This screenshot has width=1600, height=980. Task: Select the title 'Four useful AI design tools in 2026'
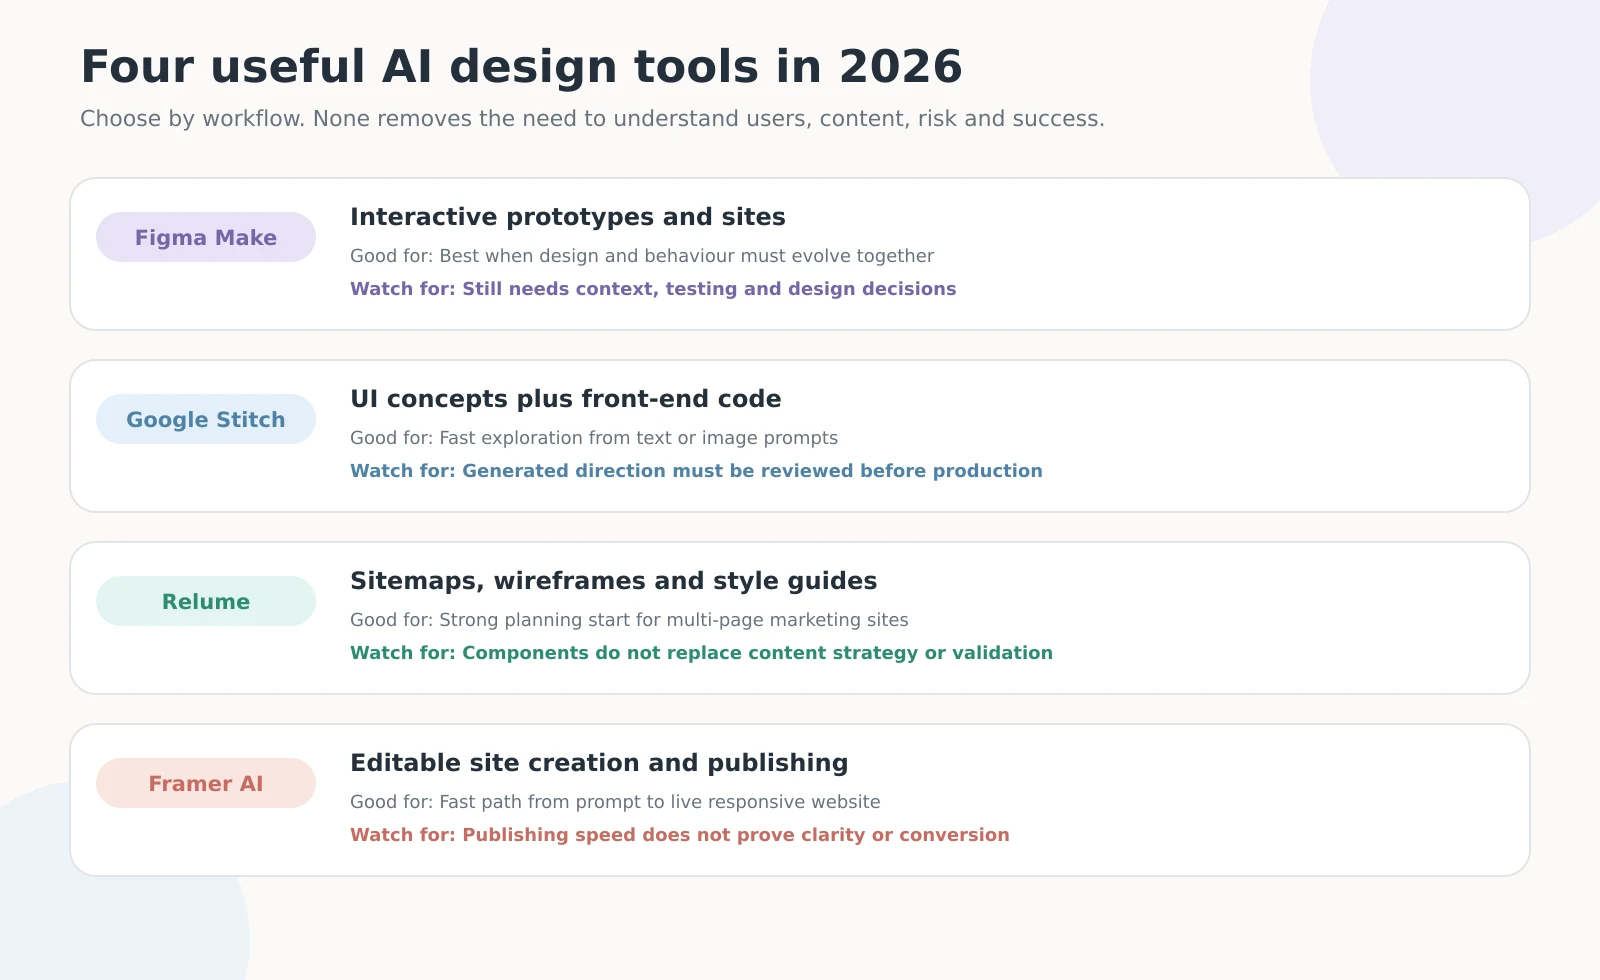coord(521,67)
